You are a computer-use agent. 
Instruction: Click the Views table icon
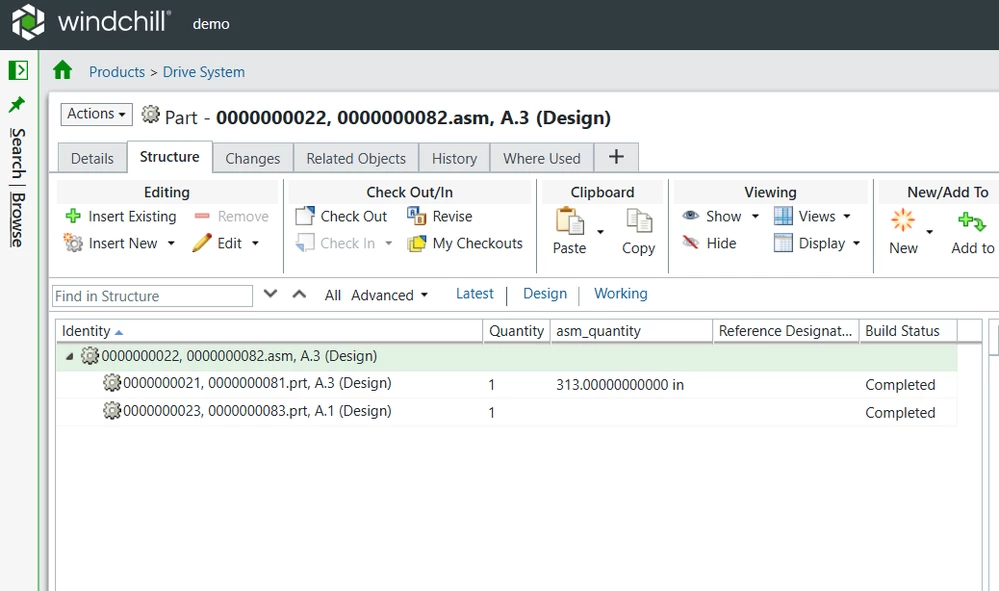(783, 216)
